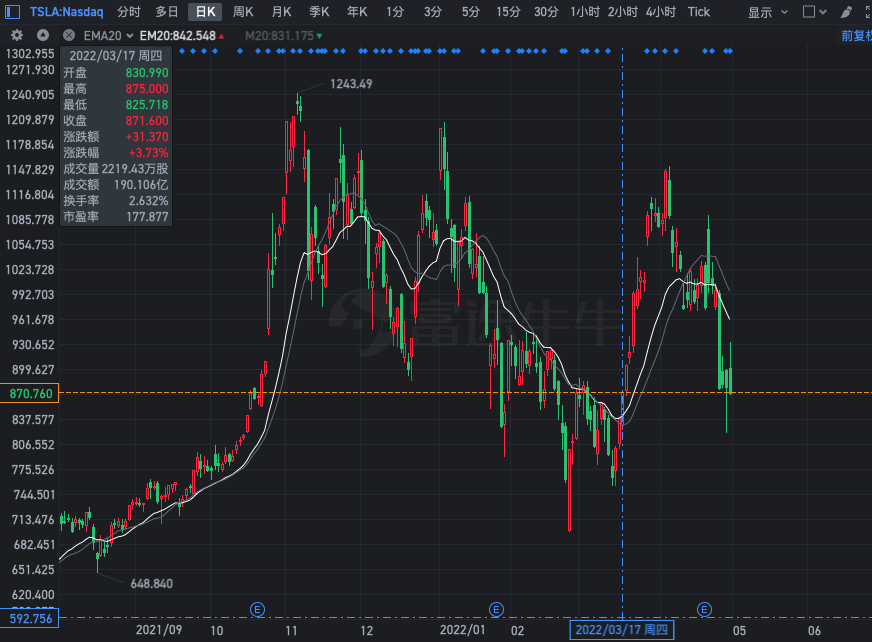
Task: Click the fullscreen expand icon
Action: coord(868,12)
